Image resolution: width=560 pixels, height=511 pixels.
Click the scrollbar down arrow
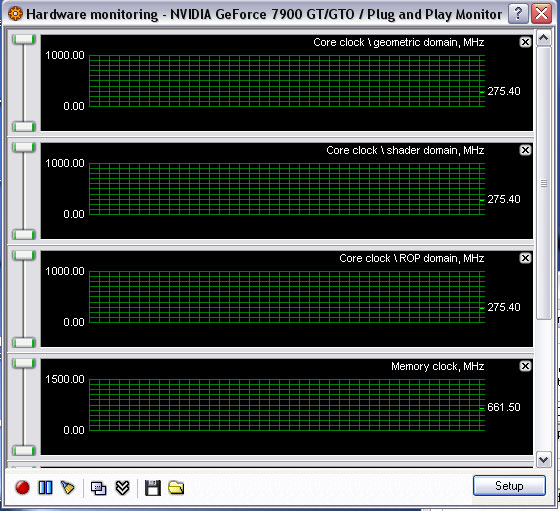click(x=544, y=460)
